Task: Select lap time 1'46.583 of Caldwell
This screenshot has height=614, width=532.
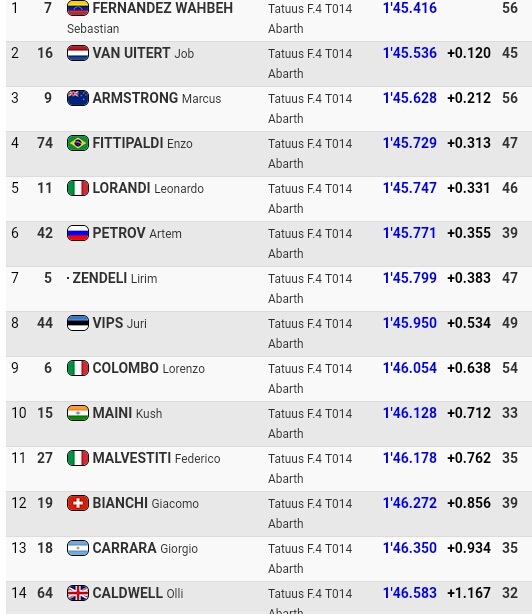Action: click(409, 593)
